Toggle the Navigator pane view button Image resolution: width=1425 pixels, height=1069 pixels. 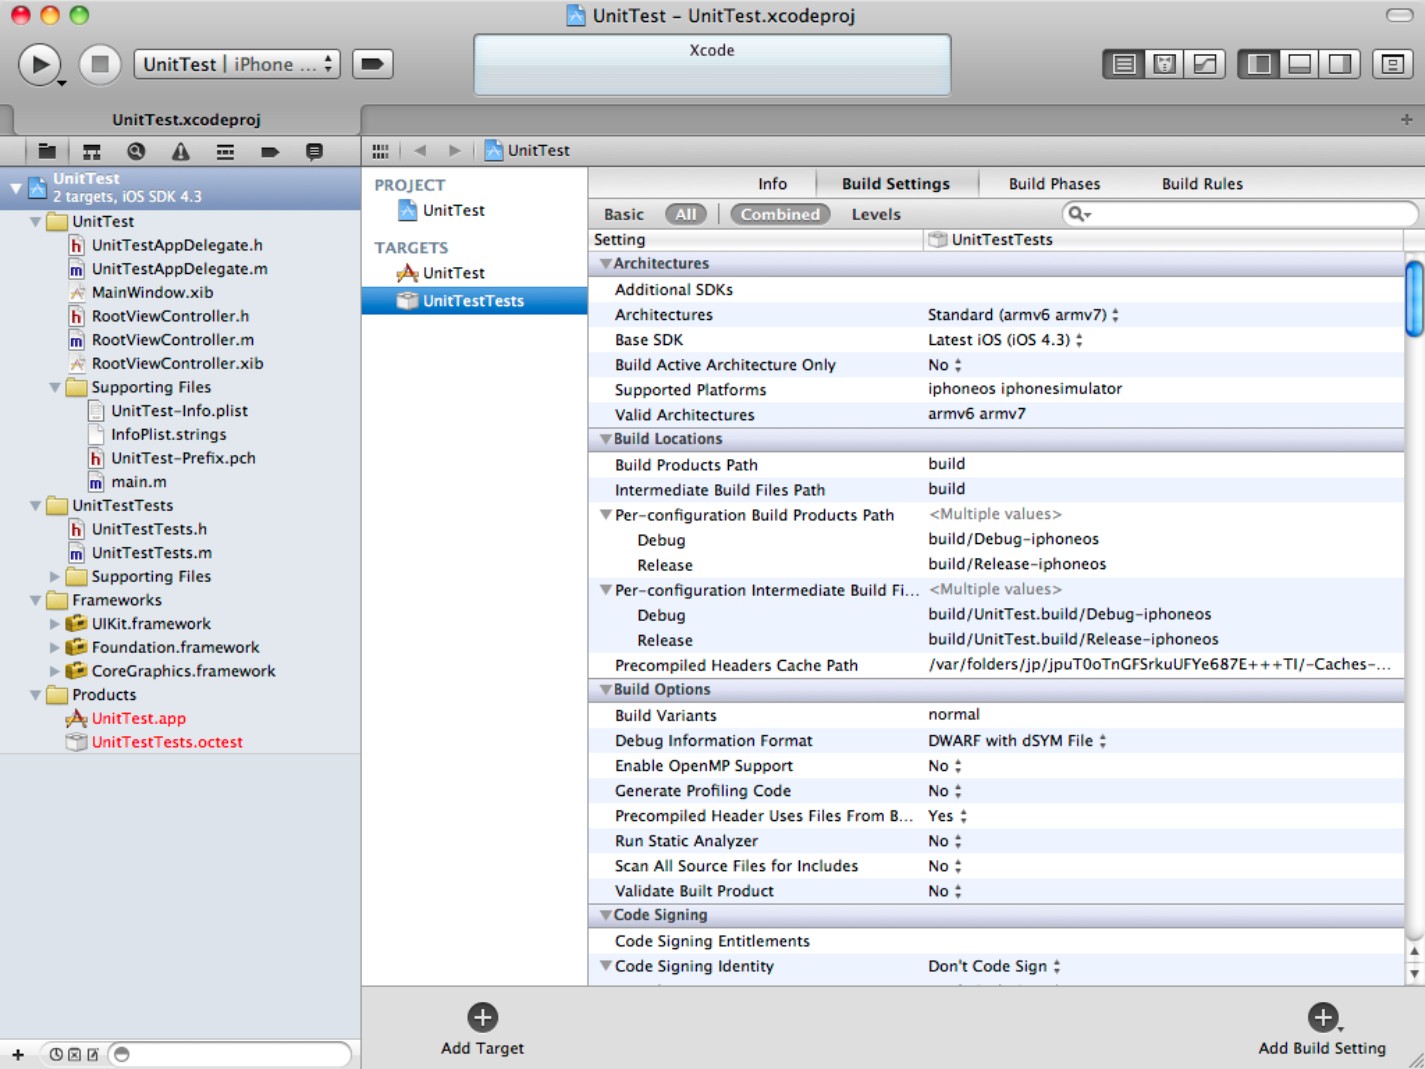tap(1259, 64)
